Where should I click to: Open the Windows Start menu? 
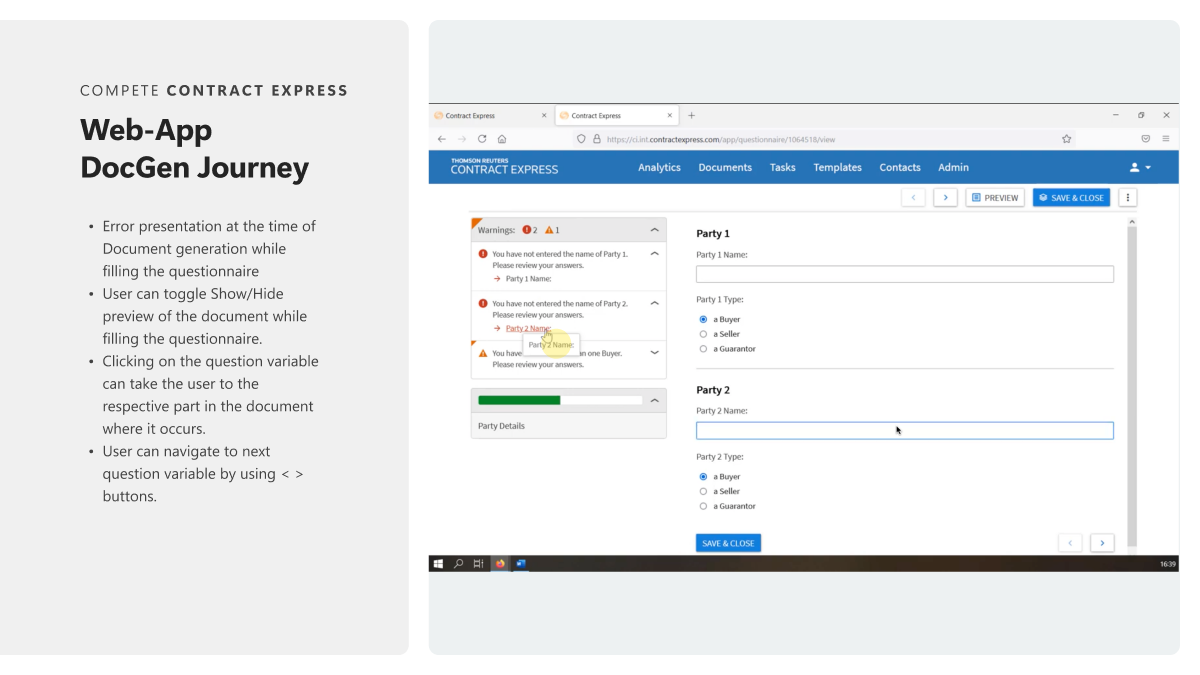439,564
